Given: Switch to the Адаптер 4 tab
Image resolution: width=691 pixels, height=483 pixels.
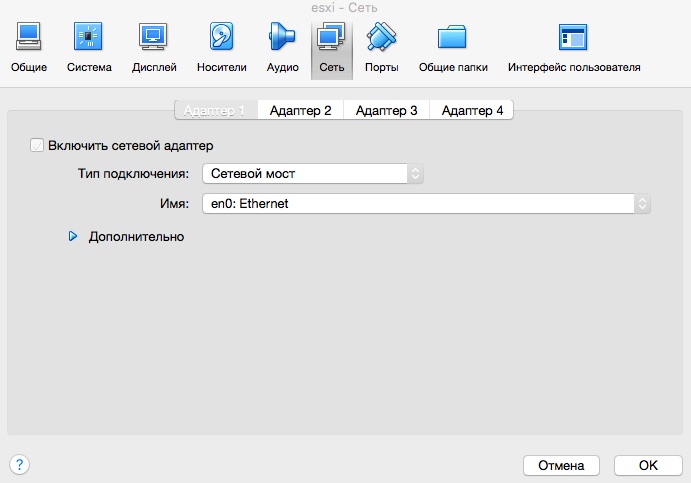Looking at the screenshot, I should point(472,111).
